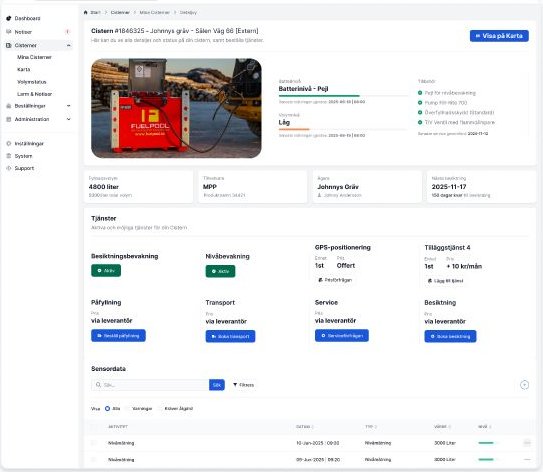
Task: Open Karta submenu item
Action: pos(24,70)
